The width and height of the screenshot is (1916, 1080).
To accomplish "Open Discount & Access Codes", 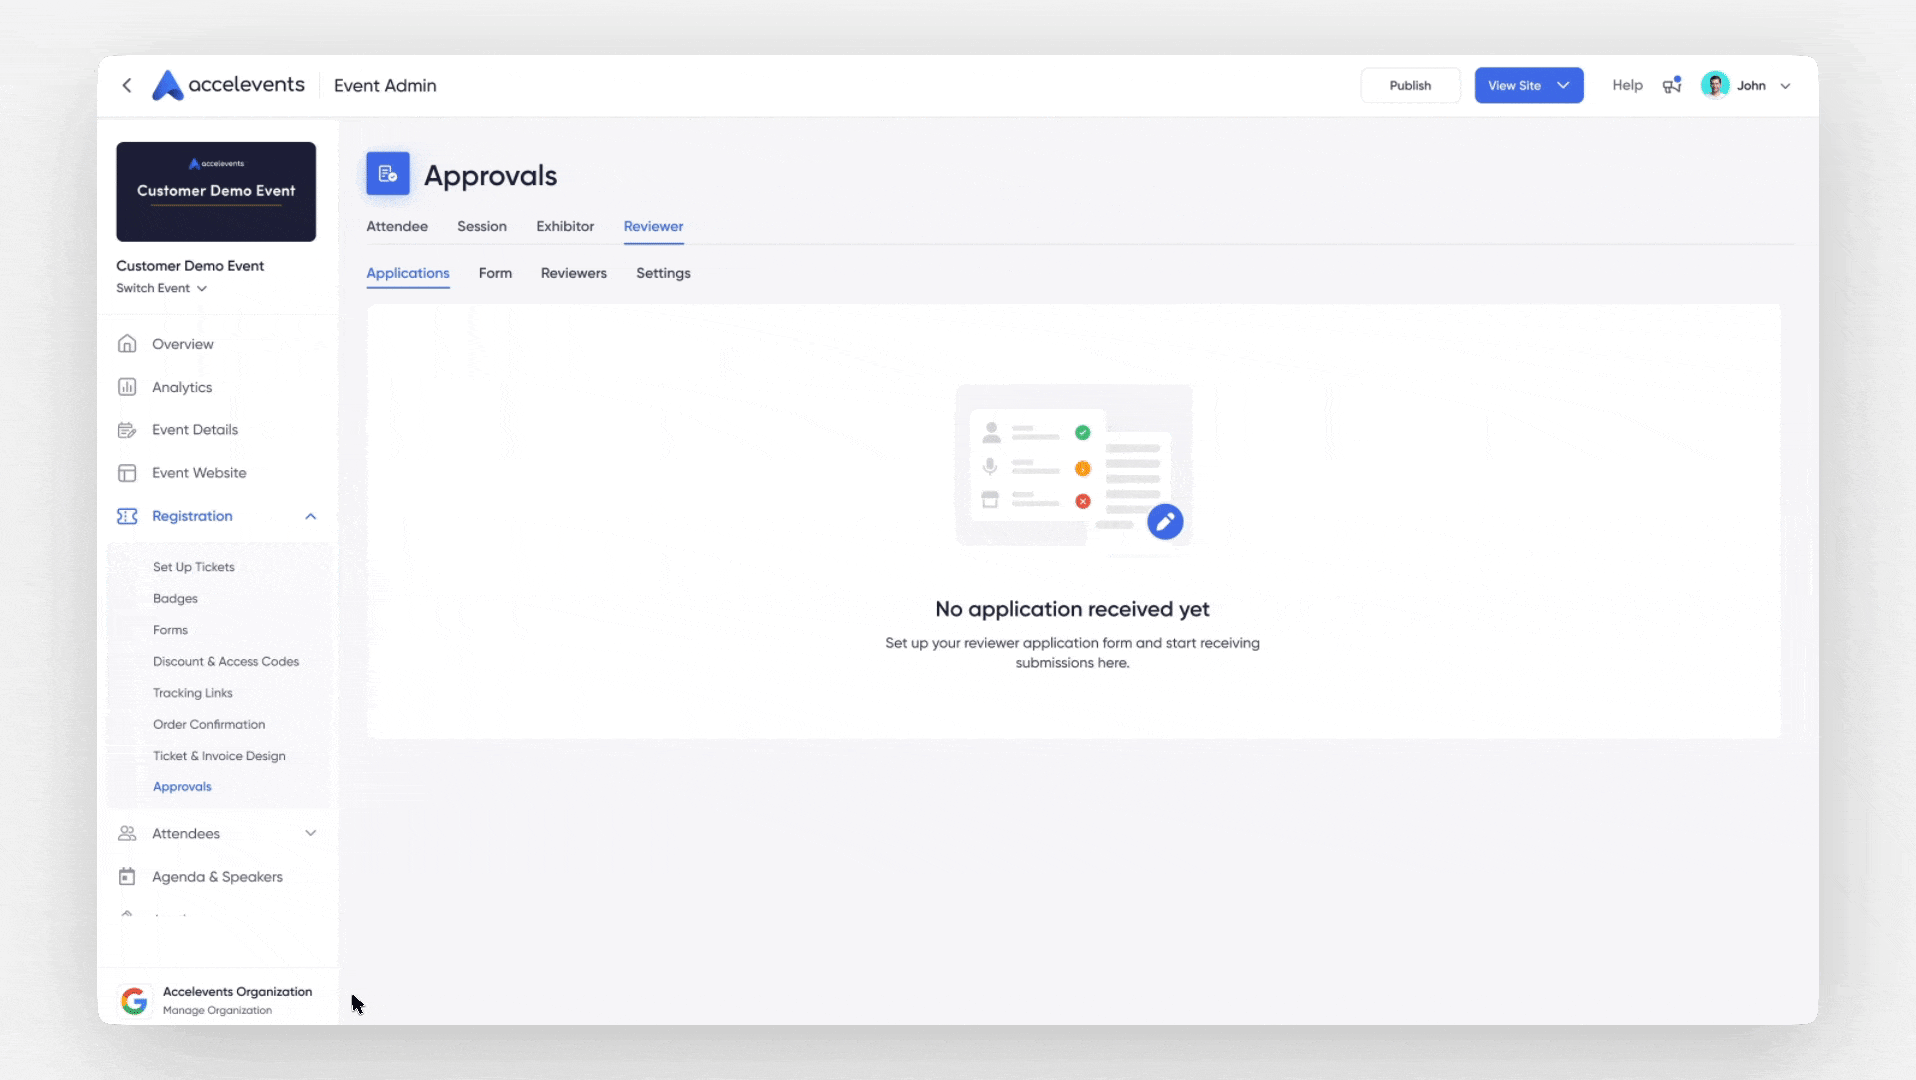I will click(226, 662).
